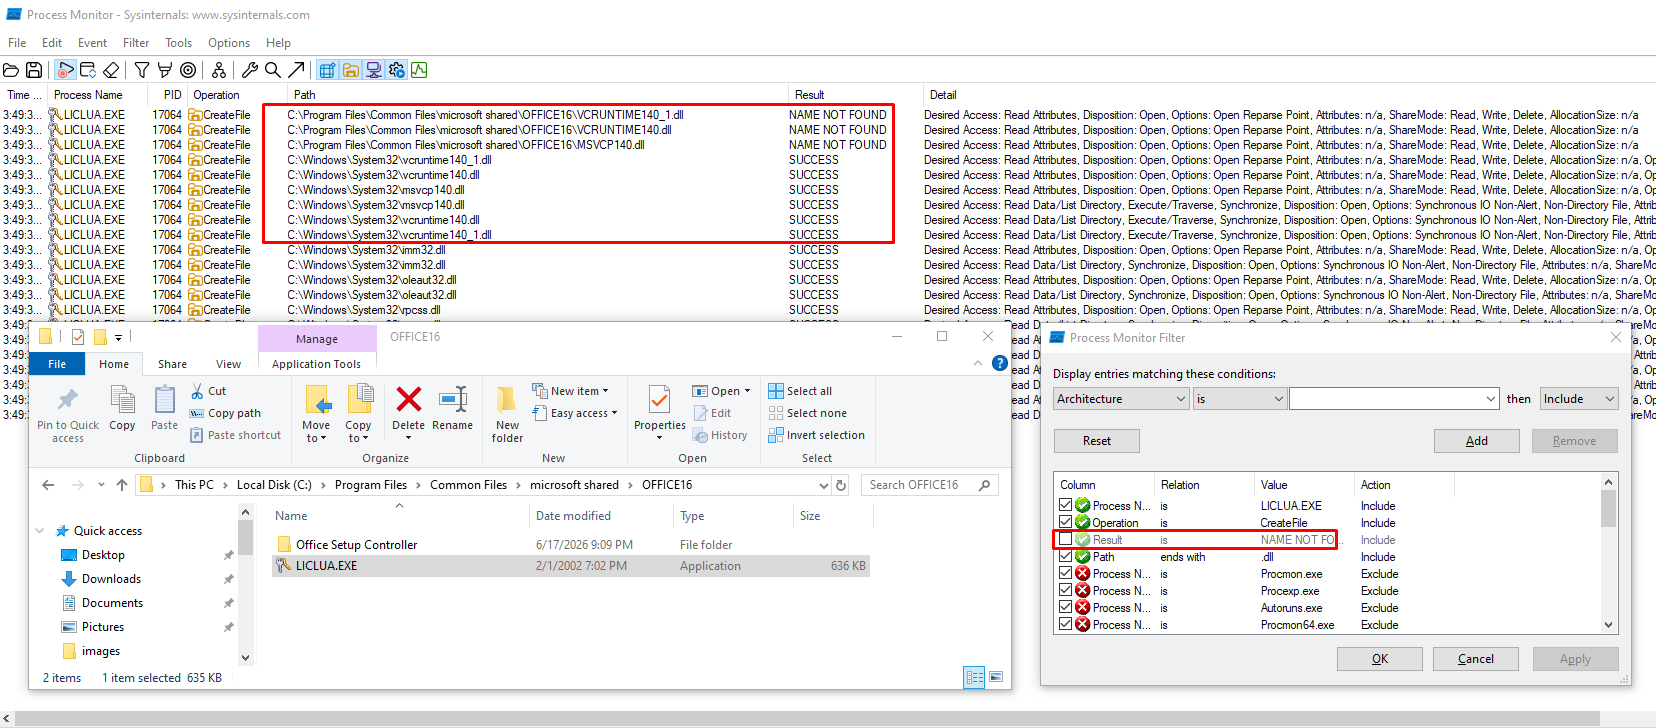Switch to the Explorer View tab
This screenshot has height=728, width=1656.
pos(228,364)
